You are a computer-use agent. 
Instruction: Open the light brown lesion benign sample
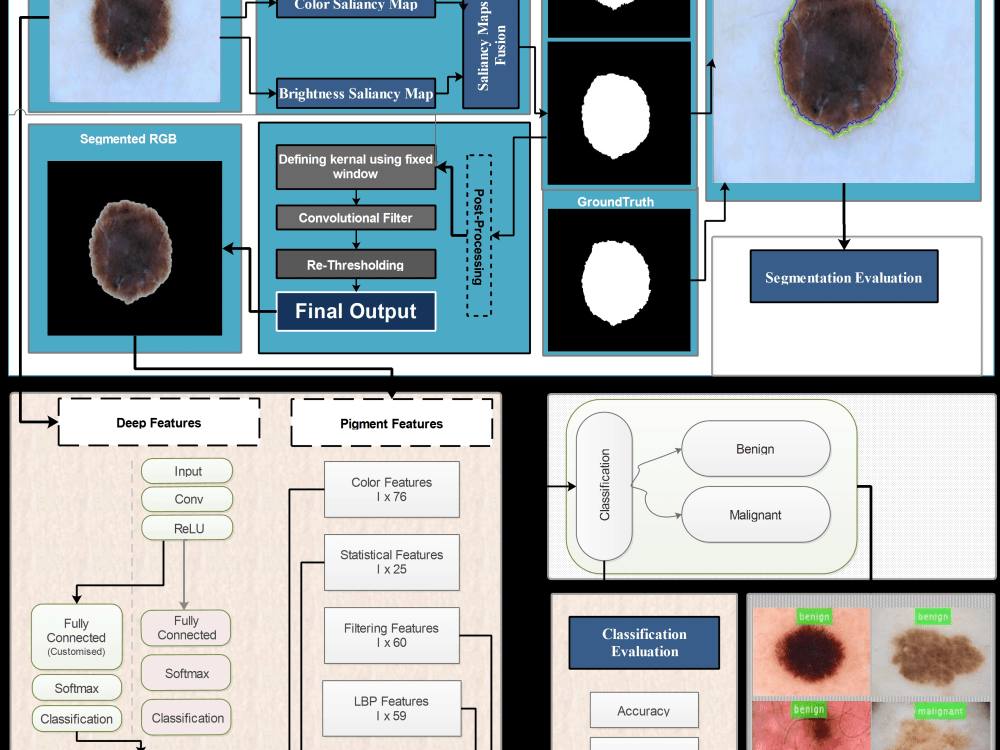click(x=930, y=652)
